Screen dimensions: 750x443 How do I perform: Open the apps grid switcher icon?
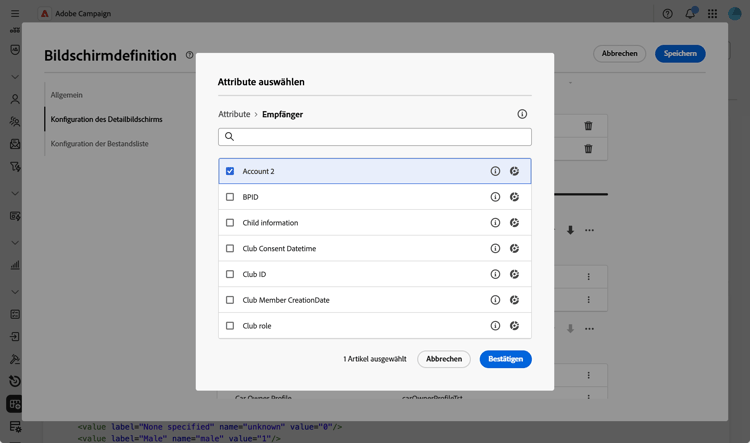(x=712, y=14)
